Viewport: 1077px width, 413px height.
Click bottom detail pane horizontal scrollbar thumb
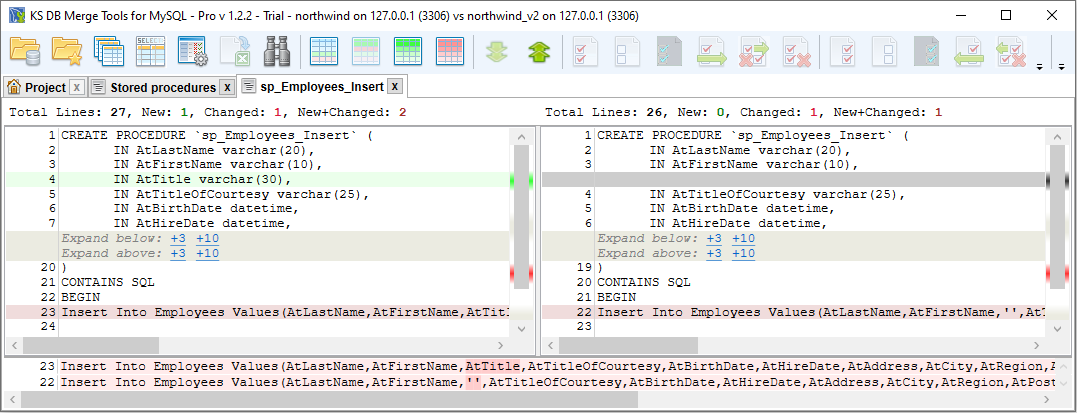tap(328, 399)
